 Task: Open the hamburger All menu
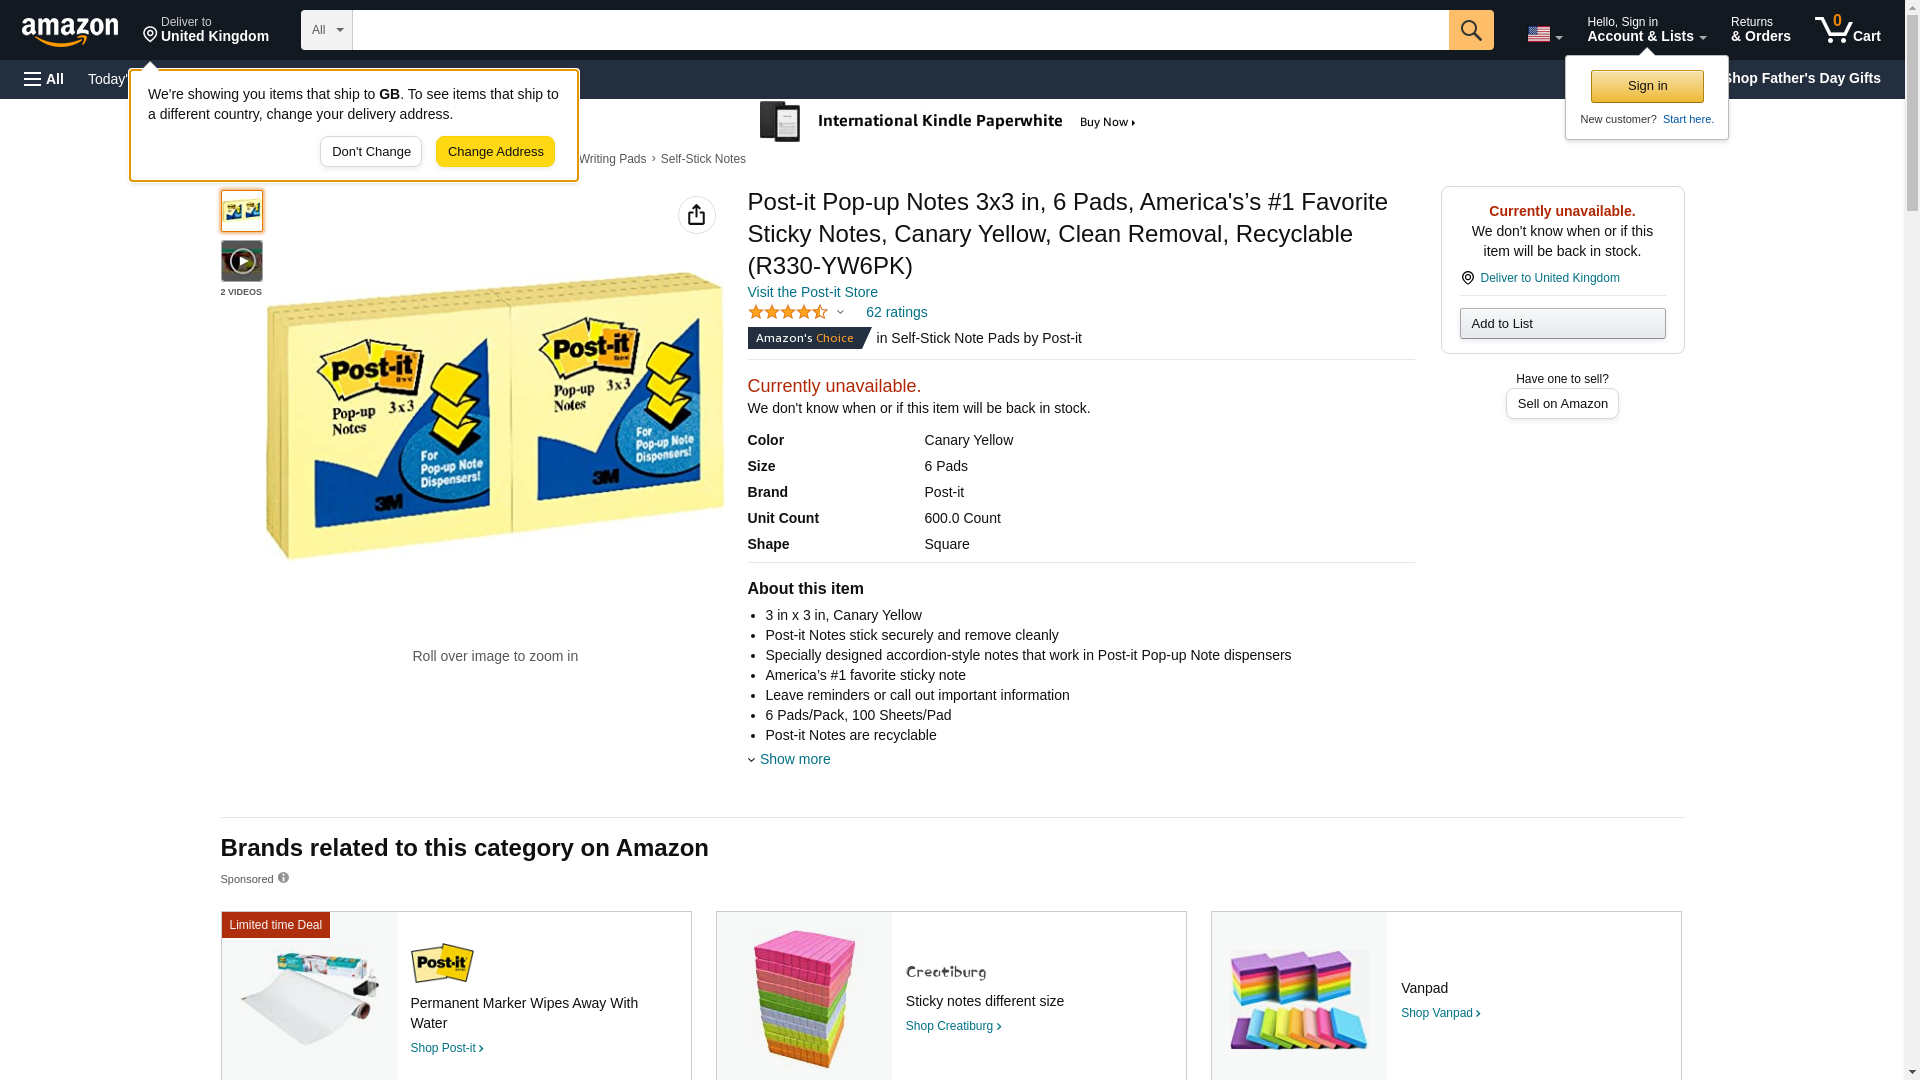44,79
